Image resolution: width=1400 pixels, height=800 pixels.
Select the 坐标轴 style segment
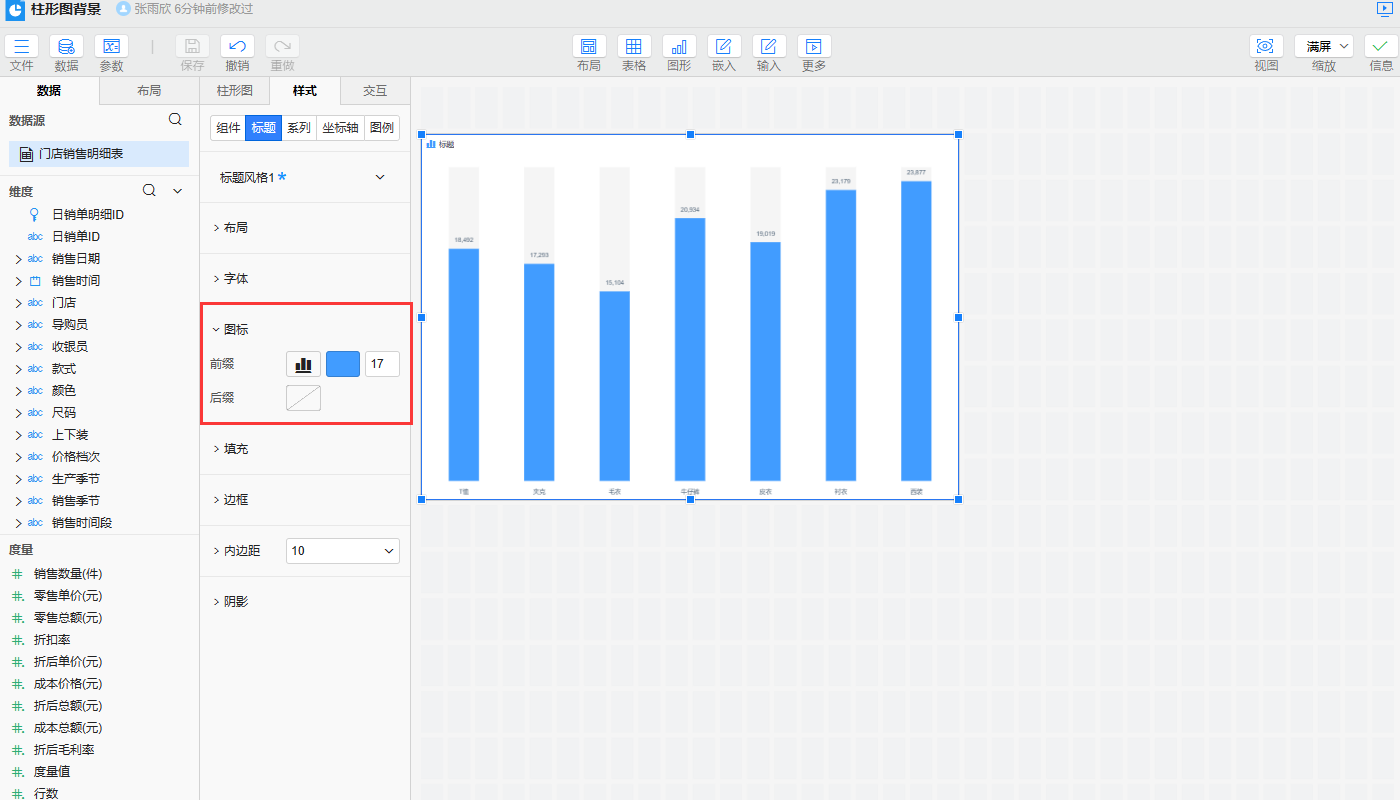[x=340, y=128]
